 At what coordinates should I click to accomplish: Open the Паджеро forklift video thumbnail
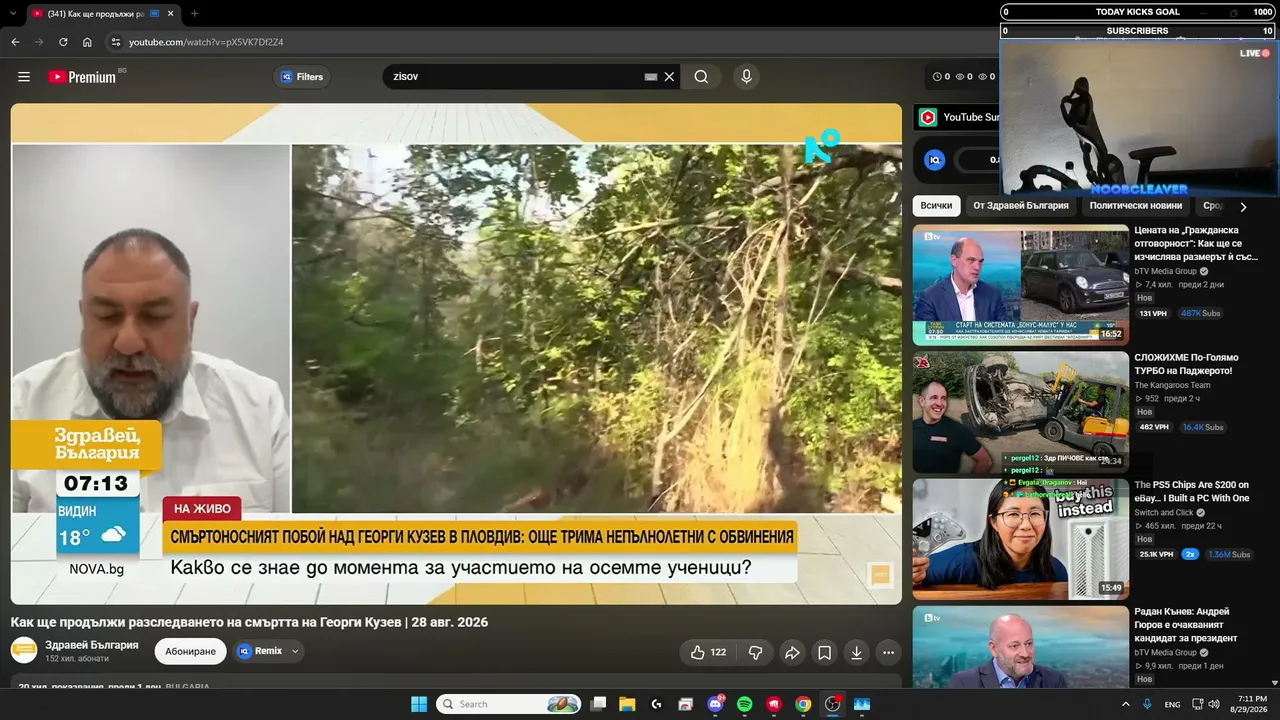pyautogui.click(x=1020, y=412)
